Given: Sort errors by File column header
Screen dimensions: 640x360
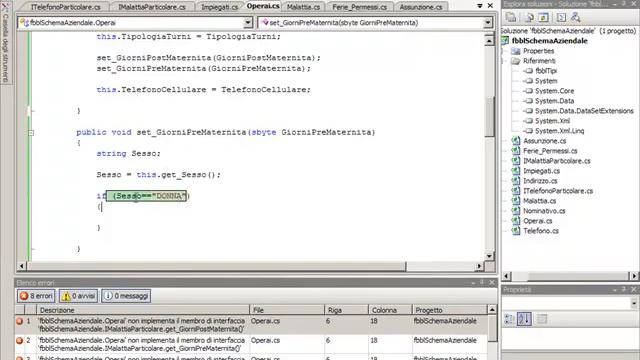Looking at the screenshot, I should pos(287,310).
